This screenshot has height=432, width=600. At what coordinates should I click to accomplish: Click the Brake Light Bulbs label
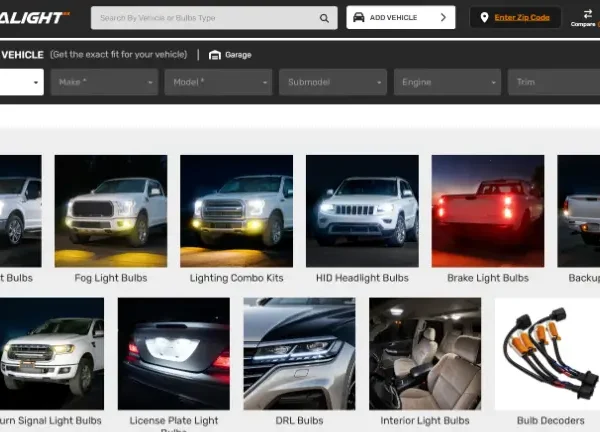coord(488,278)
